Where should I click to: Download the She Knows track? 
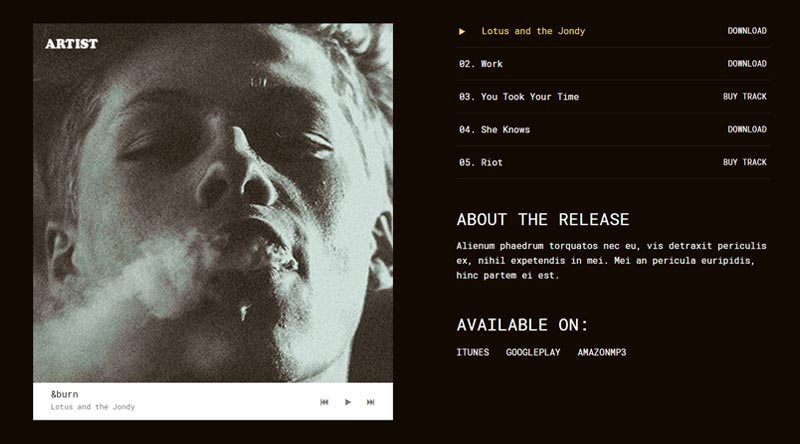[x=747, y=130]
